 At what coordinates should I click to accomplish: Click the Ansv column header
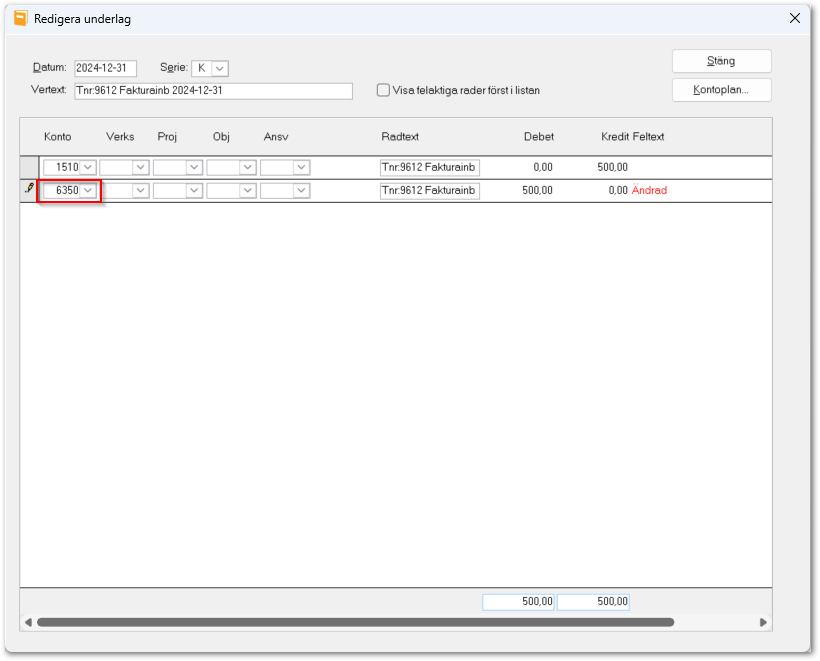click(x=276, y=136)
